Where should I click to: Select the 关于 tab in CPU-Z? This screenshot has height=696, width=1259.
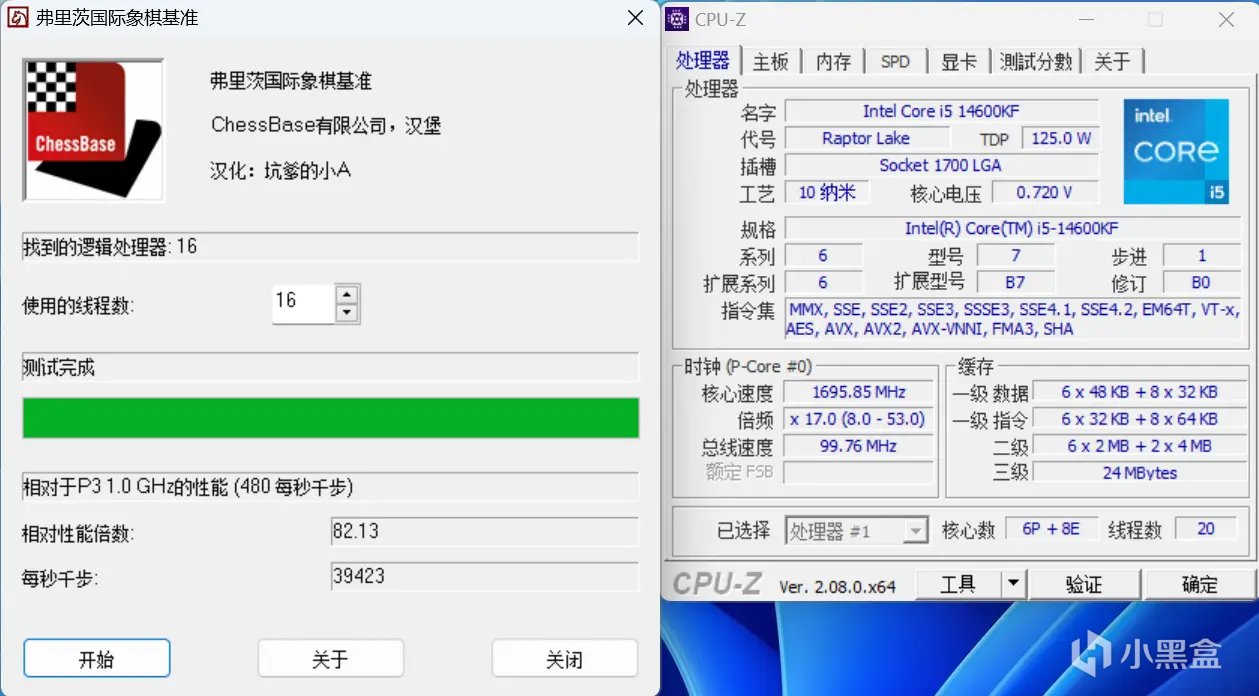click(1113, 61)
